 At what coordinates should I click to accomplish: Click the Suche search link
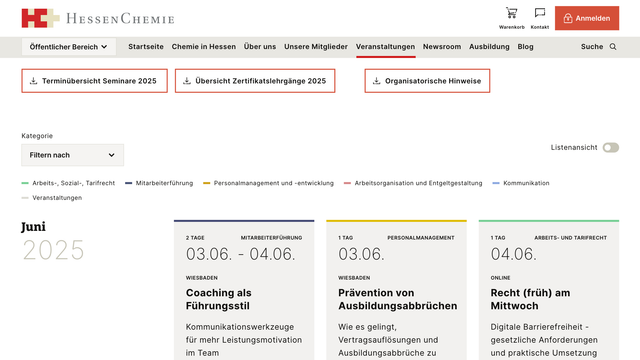point(592,47)
